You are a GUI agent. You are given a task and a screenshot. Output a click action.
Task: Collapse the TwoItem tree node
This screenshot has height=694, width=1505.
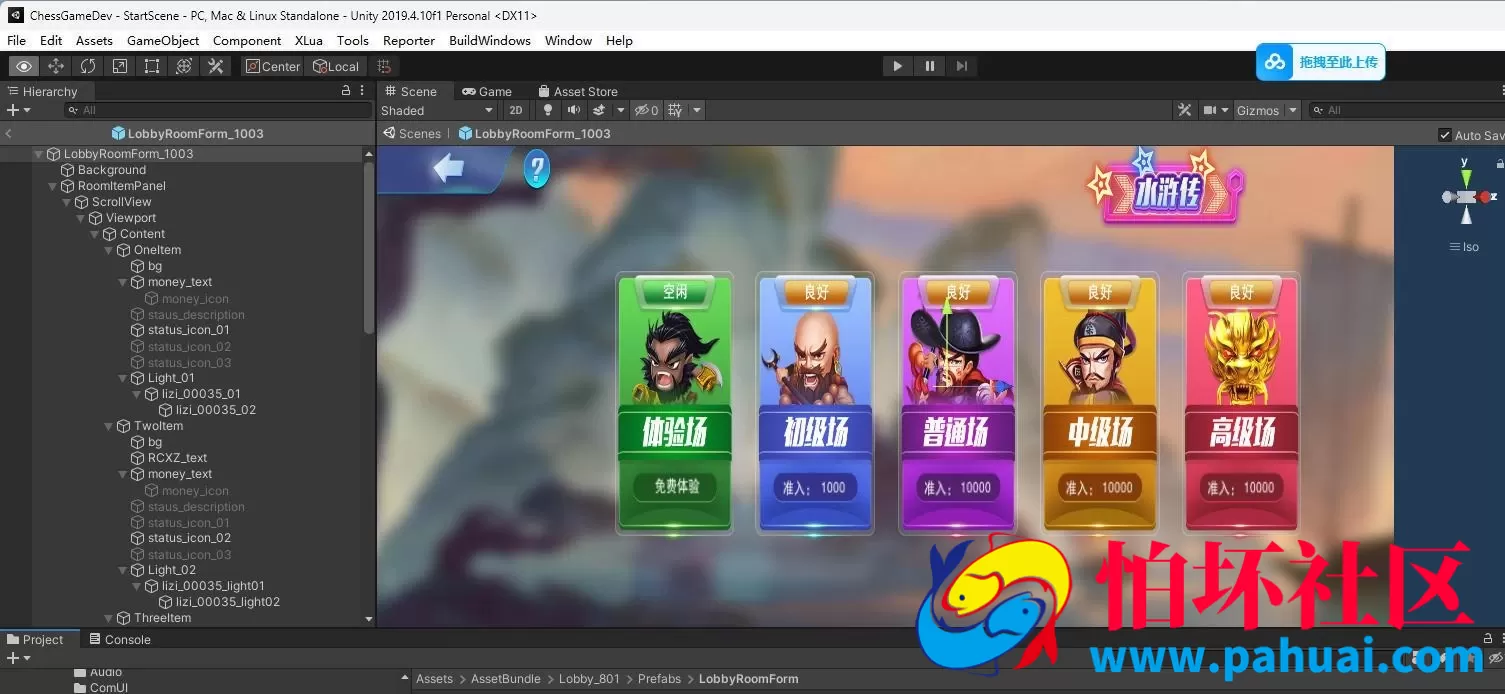point(109,426)
